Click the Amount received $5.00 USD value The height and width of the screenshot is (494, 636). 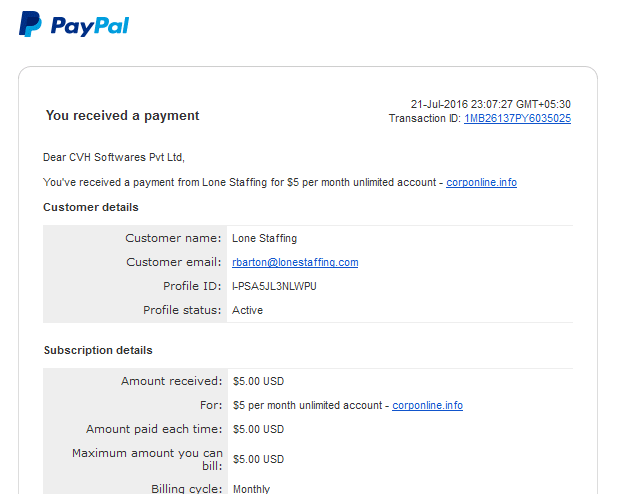(x=258, y=381)
